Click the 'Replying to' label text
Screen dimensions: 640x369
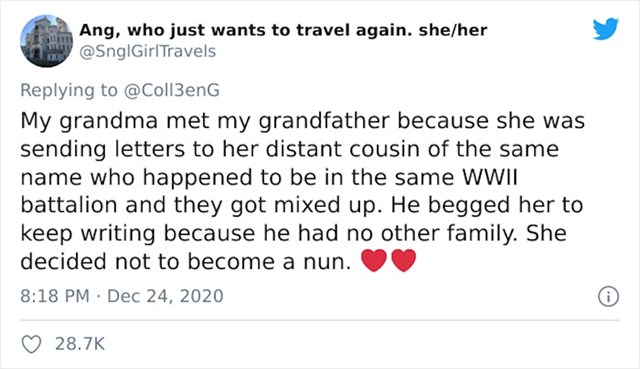point(69,91)
